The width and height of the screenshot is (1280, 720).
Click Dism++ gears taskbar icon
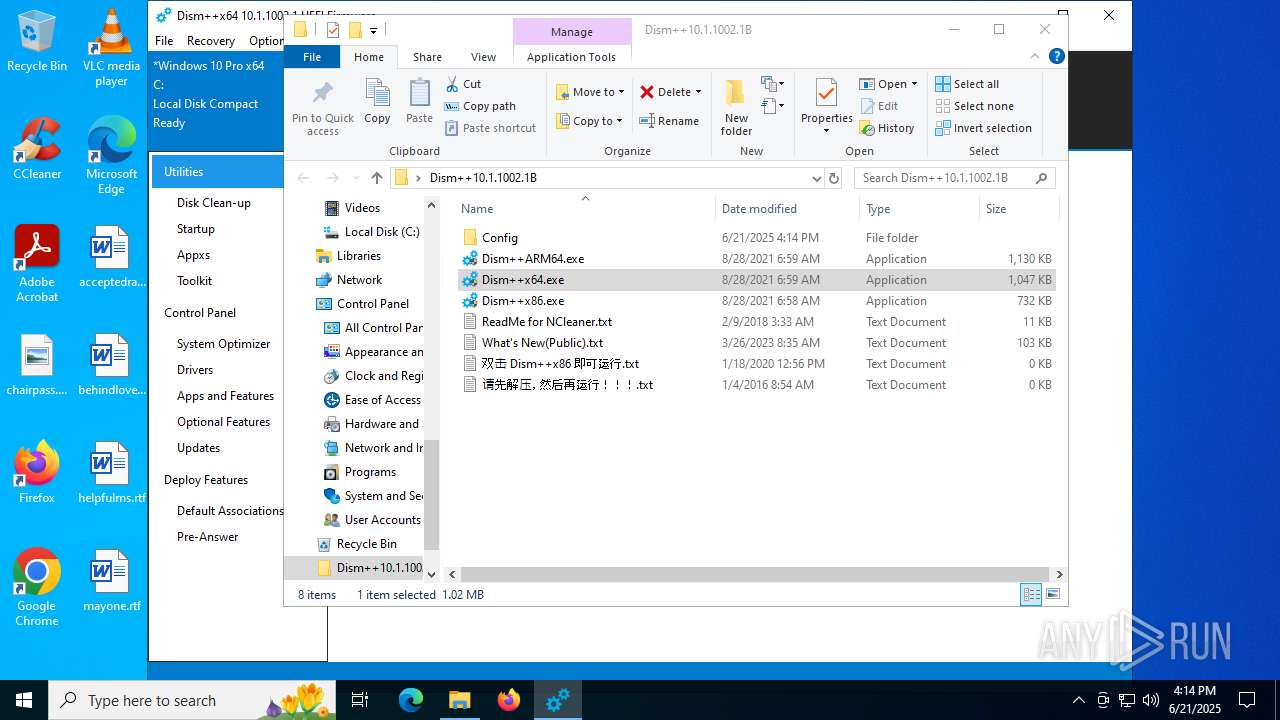[x=557, y=700]
